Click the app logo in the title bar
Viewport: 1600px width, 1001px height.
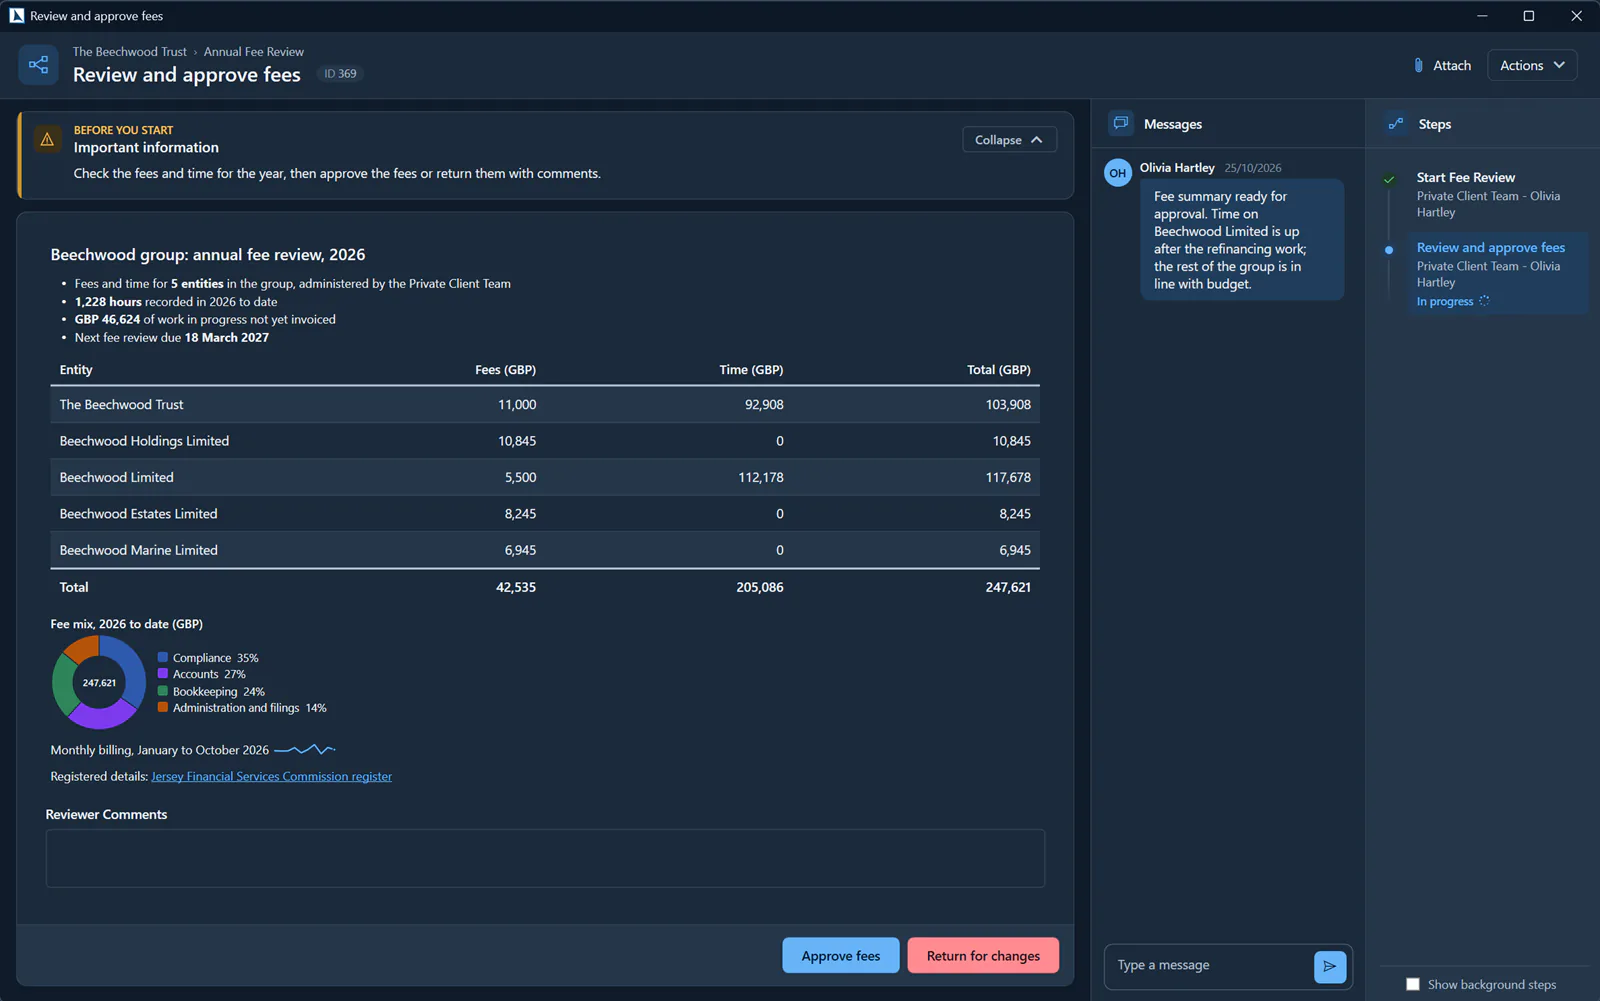click(17, 15)
